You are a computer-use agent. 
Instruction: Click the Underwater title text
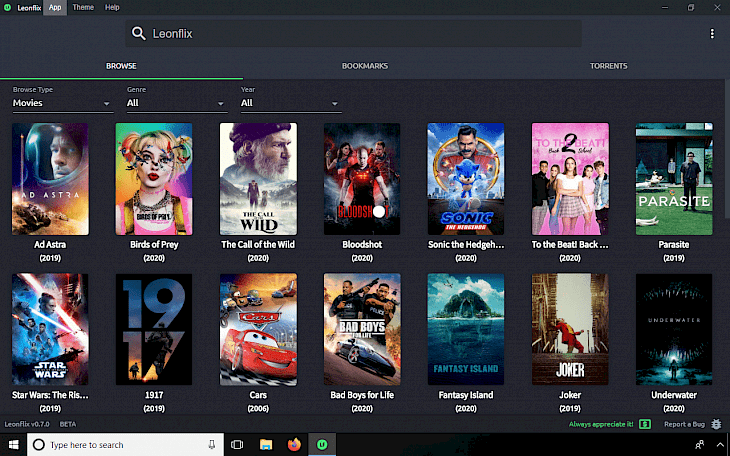674,395
